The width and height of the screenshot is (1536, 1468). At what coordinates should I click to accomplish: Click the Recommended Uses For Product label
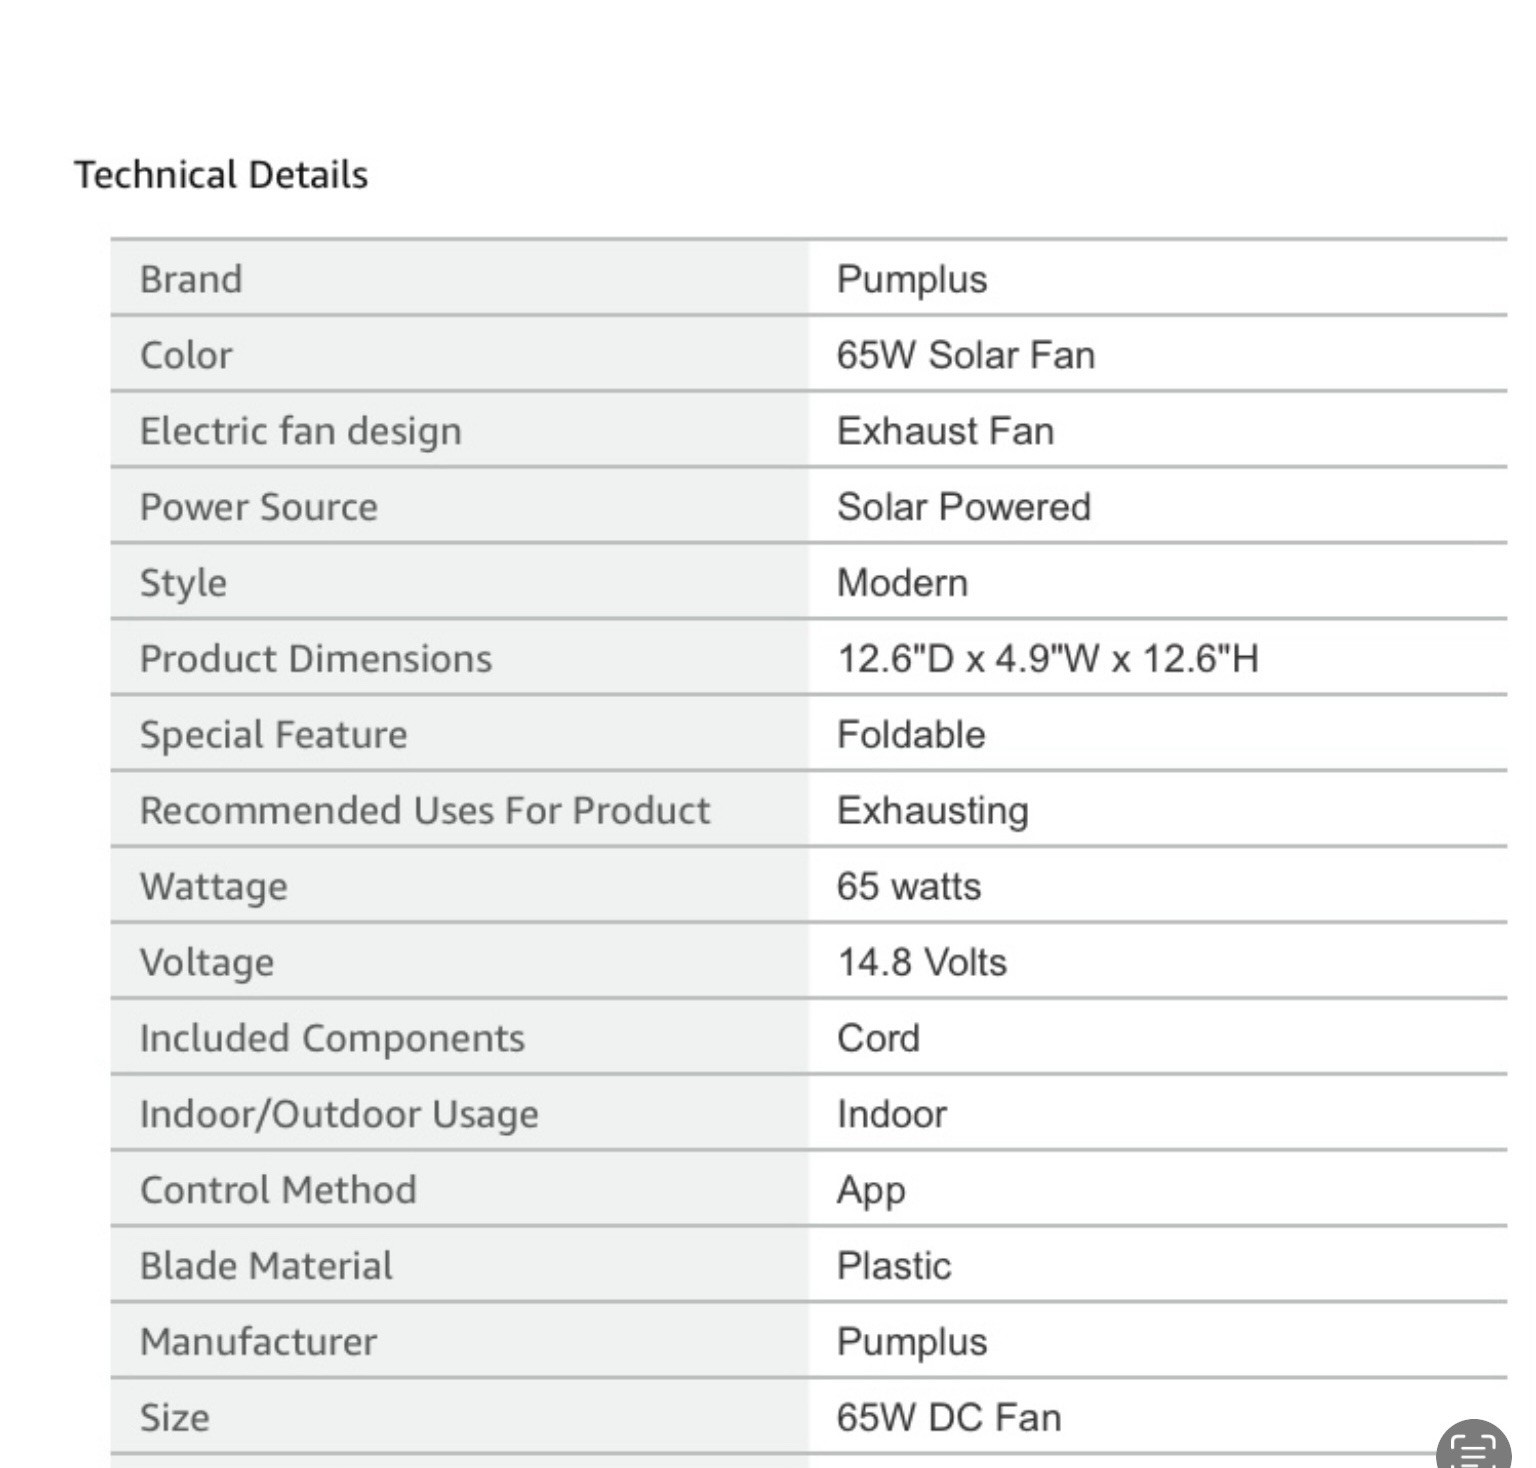point(425,811)
